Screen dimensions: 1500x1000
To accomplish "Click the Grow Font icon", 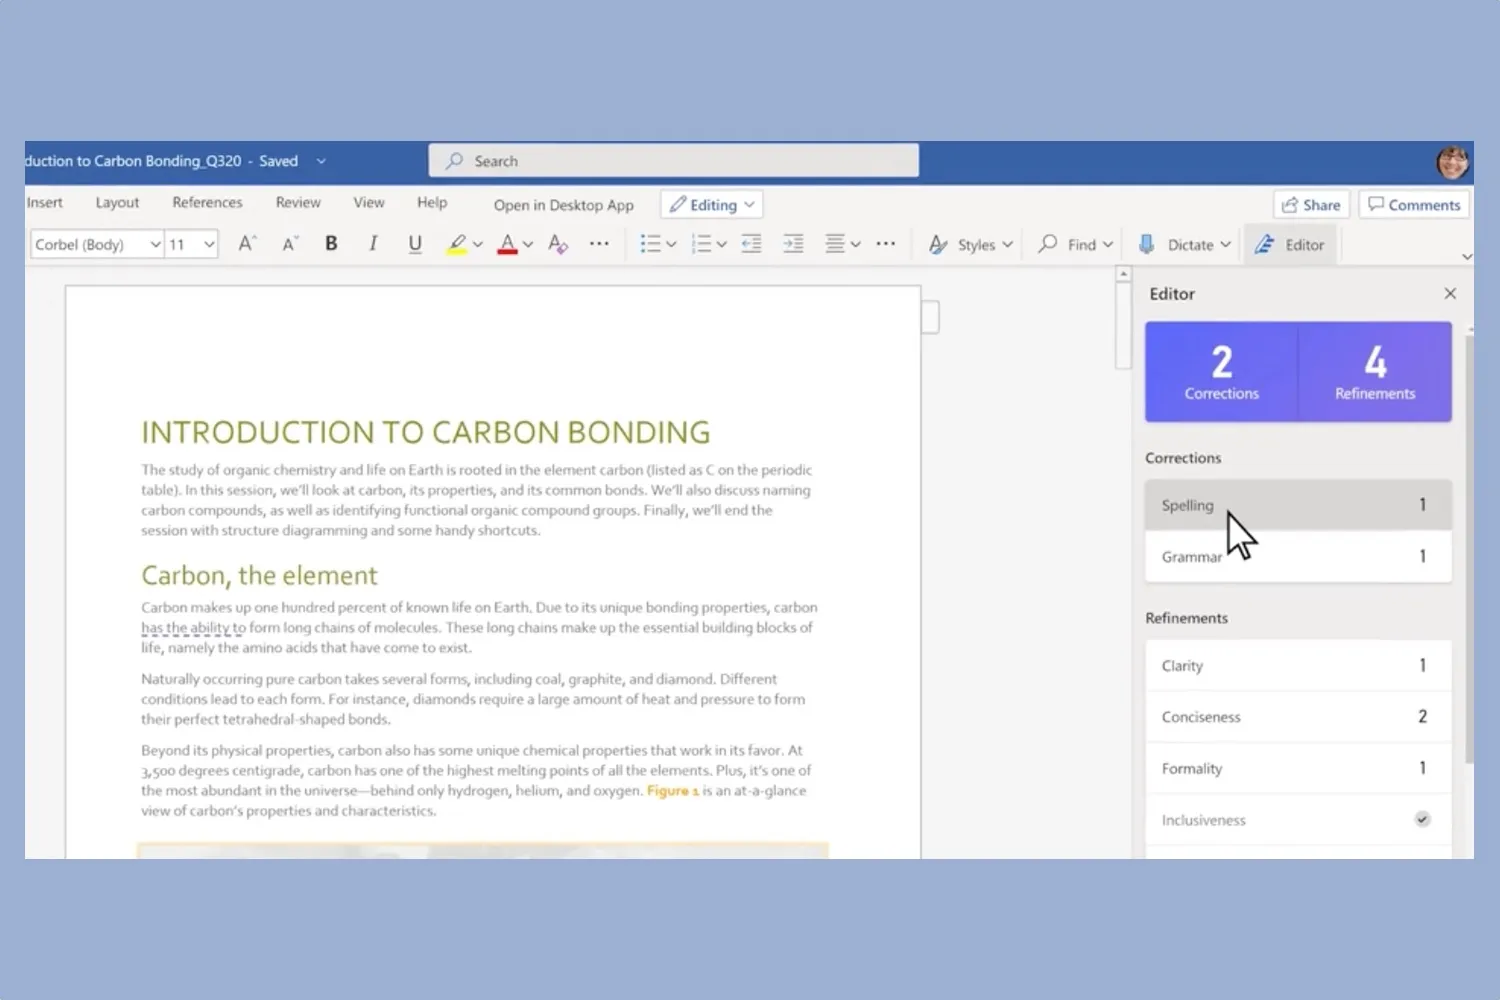I will tap(247, 244).
